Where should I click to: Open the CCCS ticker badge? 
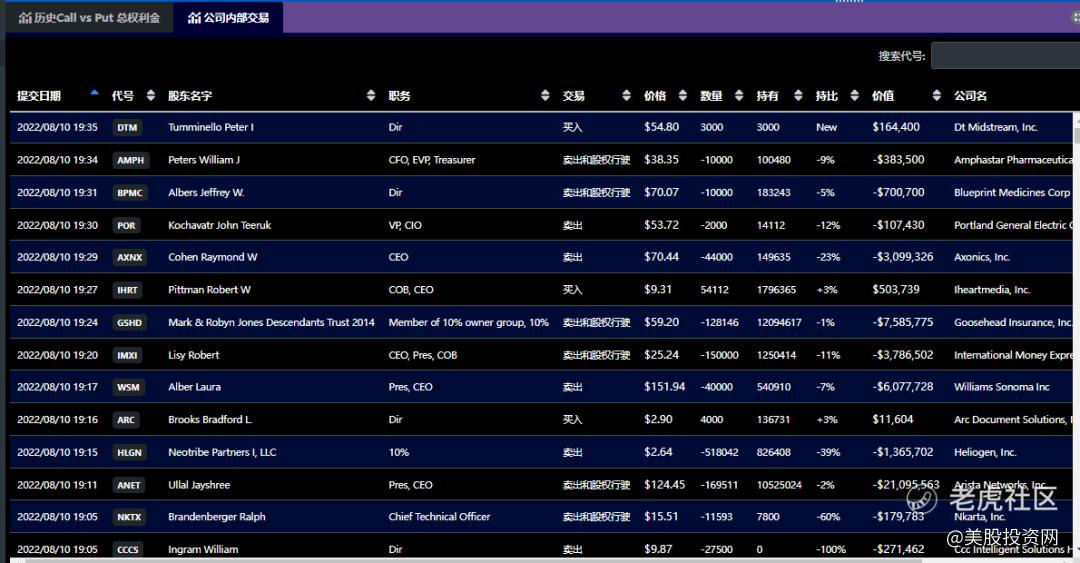[128, 550]
